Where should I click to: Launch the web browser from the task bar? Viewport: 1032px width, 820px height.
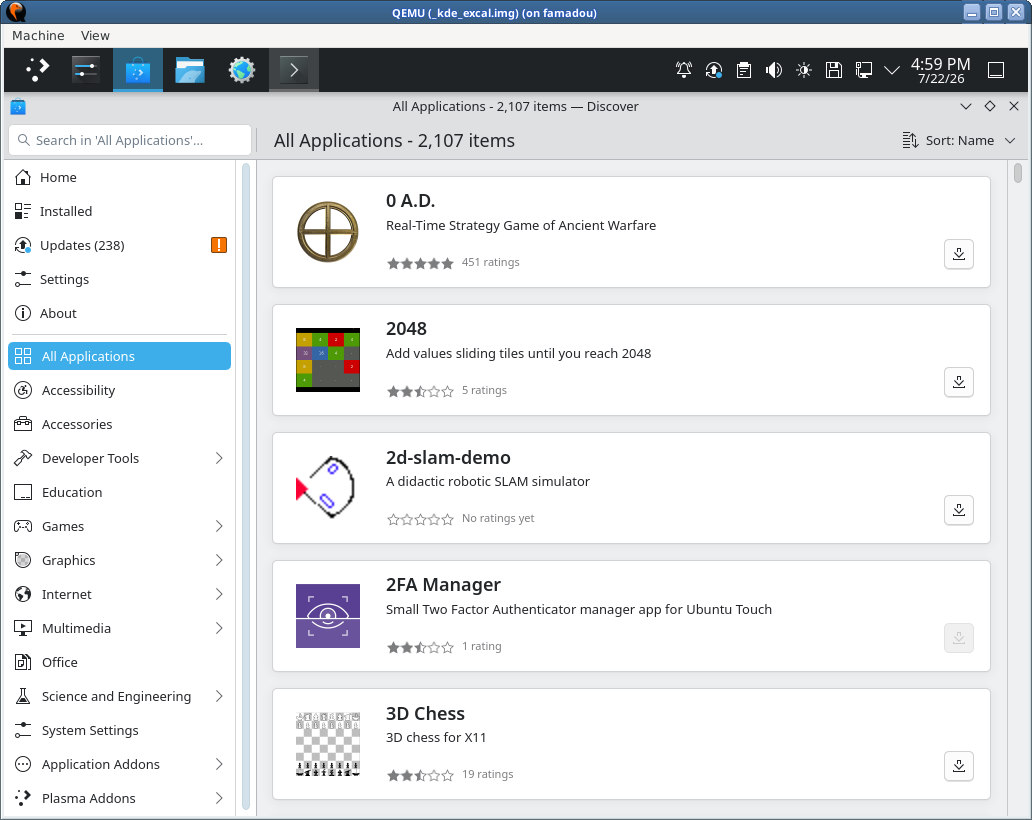[242, 69]
